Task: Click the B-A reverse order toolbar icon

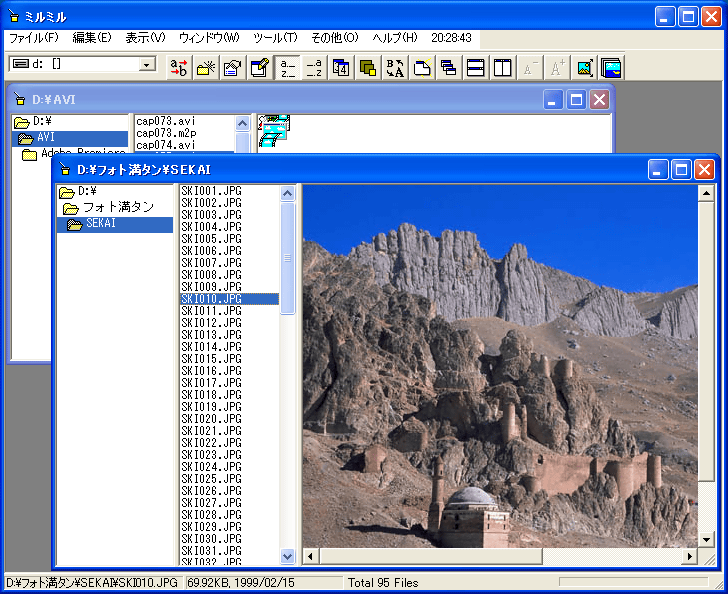Action: click(395, 68)
